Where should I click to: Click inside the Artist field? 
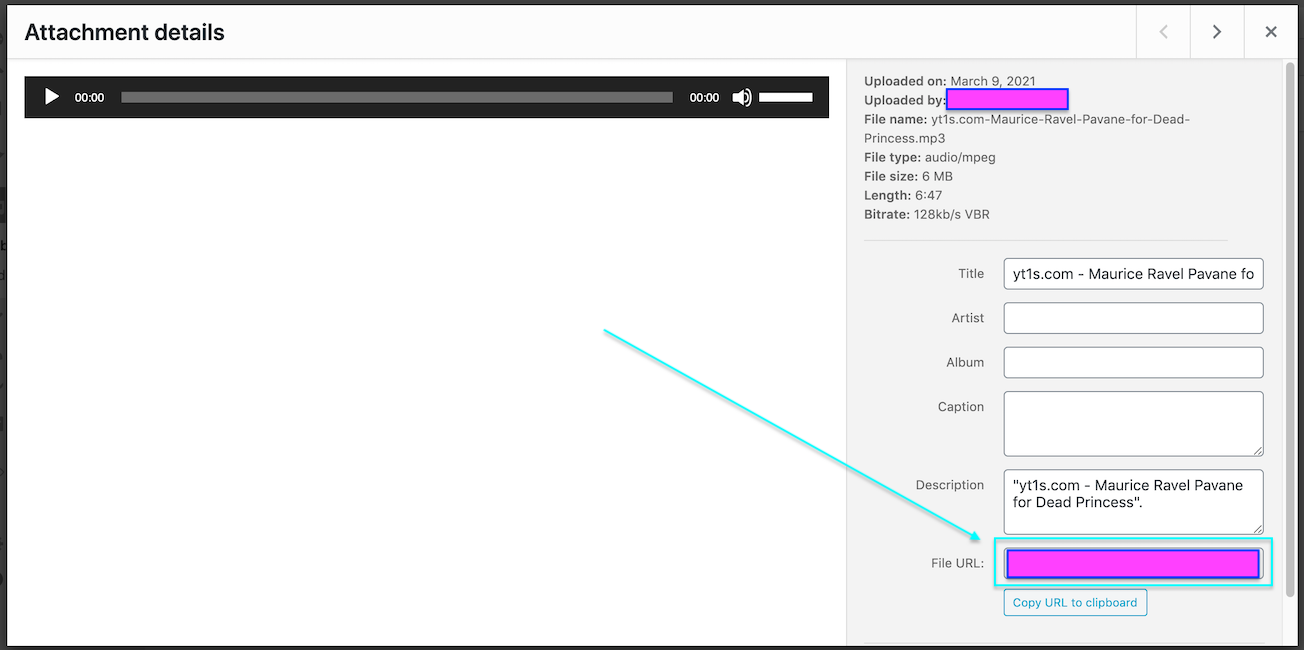tap(1133, 318)
